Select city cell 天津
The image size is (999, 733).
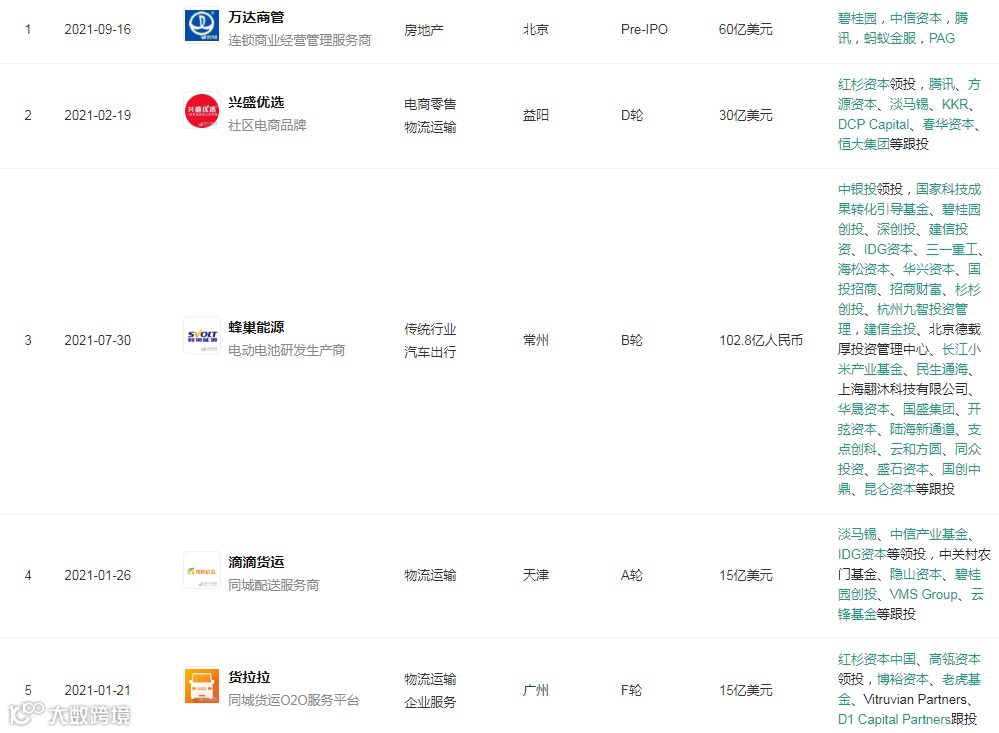(x=535, y=576)
